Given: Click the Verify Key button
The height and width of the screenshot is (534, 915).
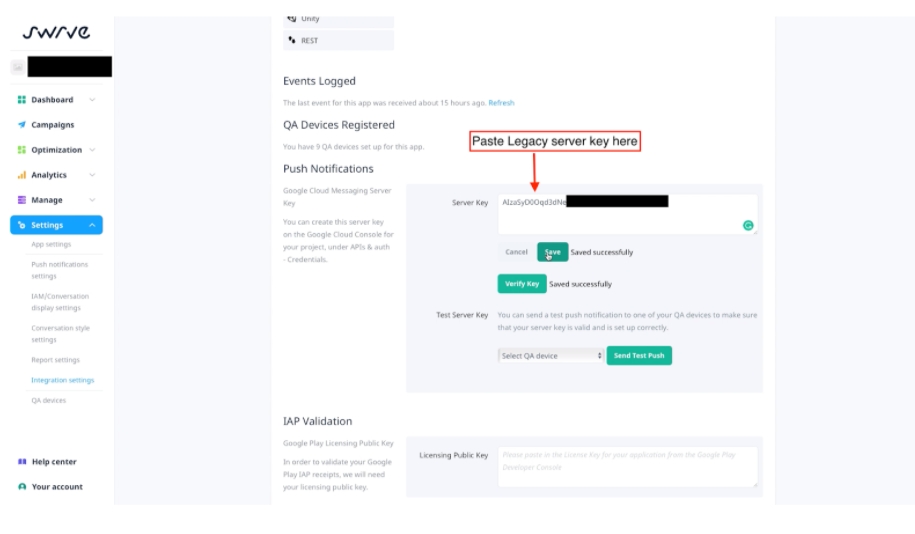Looking at the screenshot, I should tap(522, 284).
